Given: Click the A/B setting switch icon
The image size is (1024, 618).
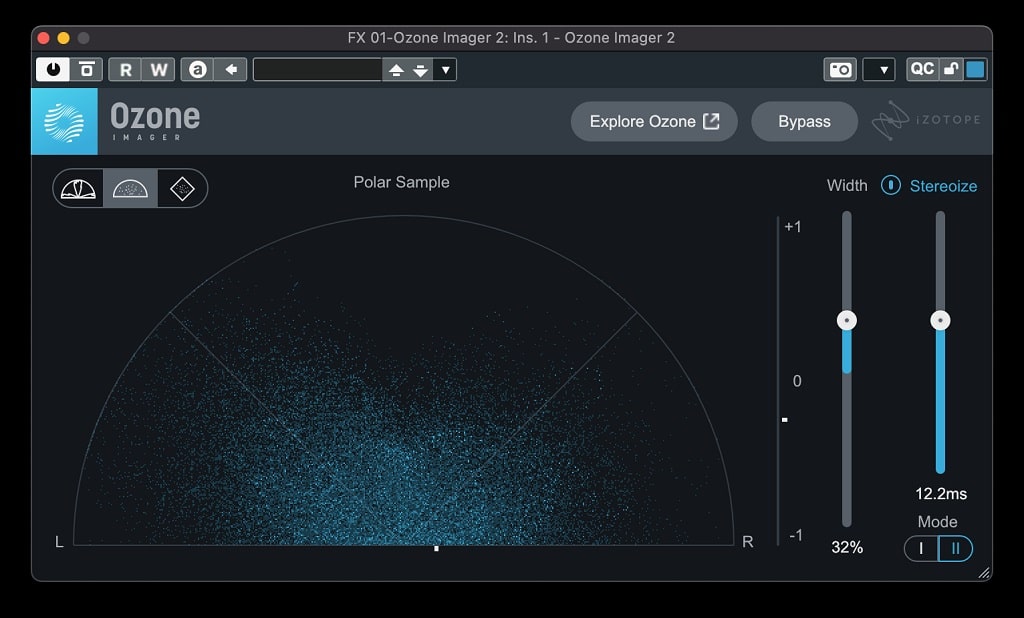Looking at the screenshot, I should point(197,69).
